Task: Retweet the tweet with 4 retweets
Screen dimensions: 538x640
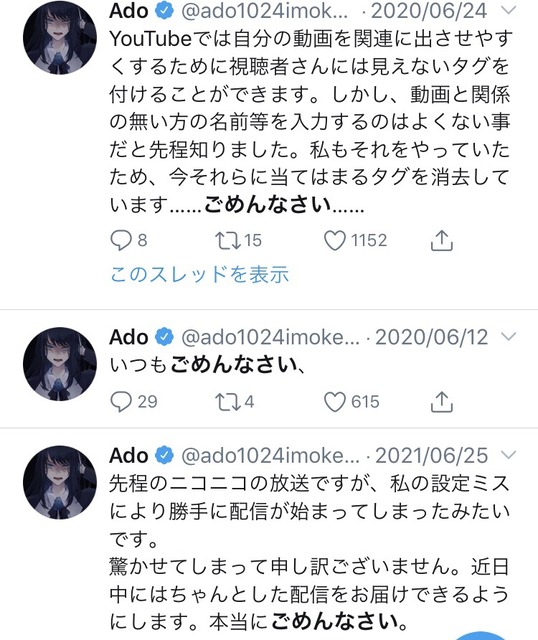Action: (x=228, y=402)
